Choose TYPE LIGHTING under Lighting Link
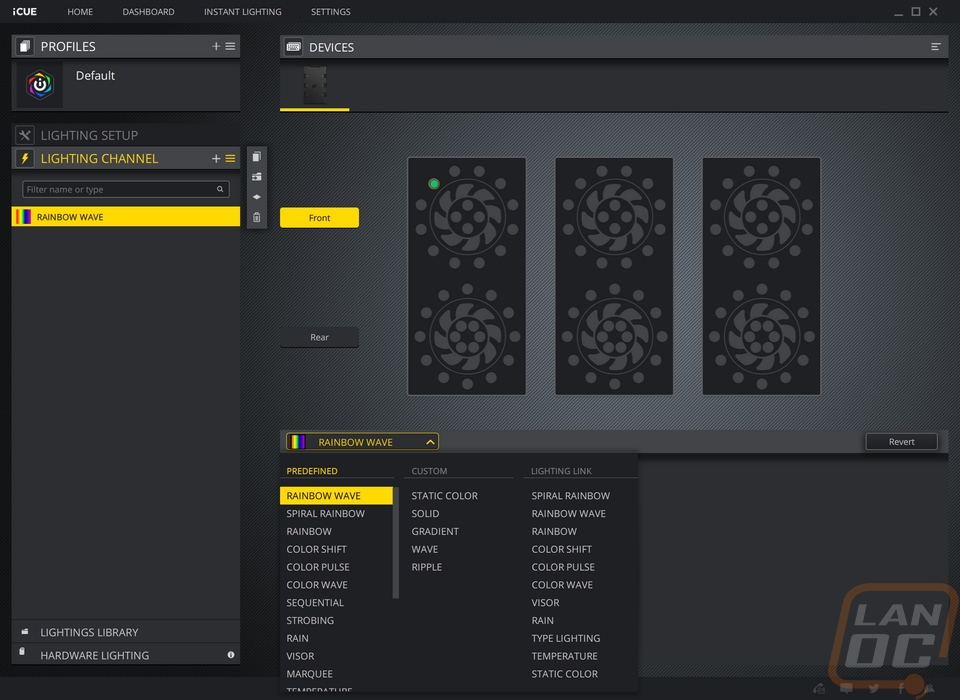This screenshot has width=960, height=700. (566, 638)
